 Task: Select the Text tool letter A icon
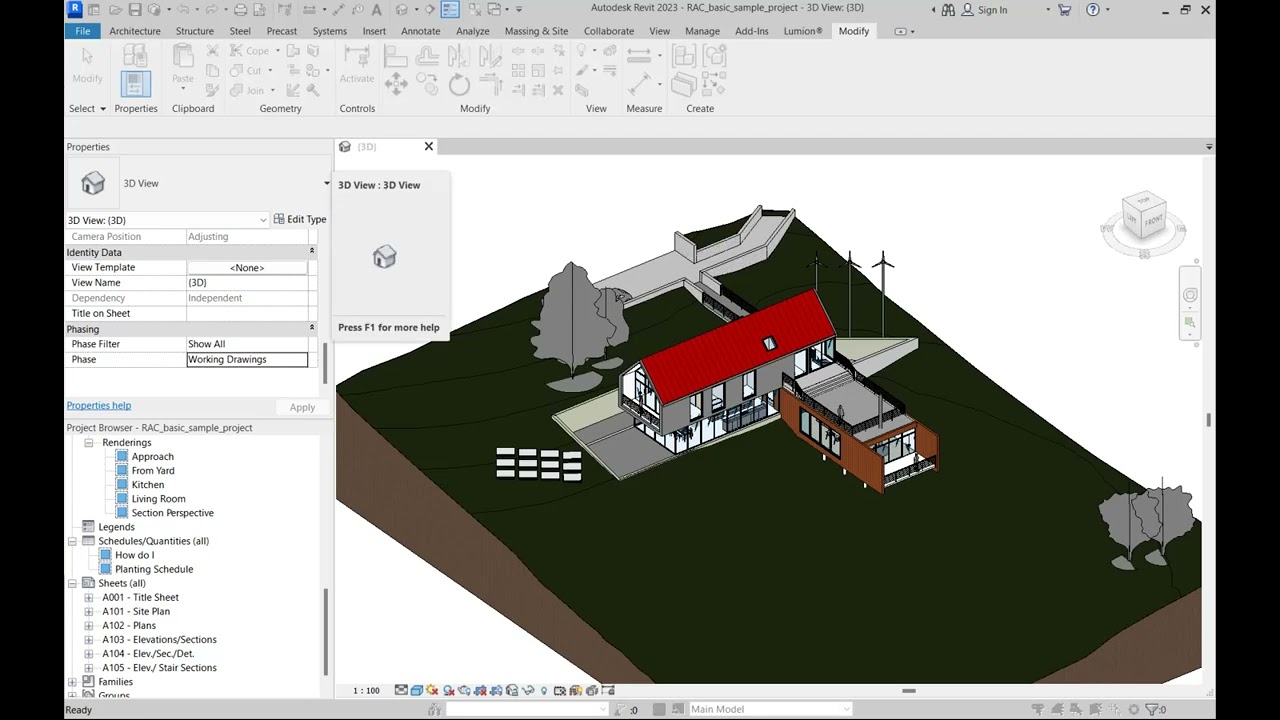376,10
